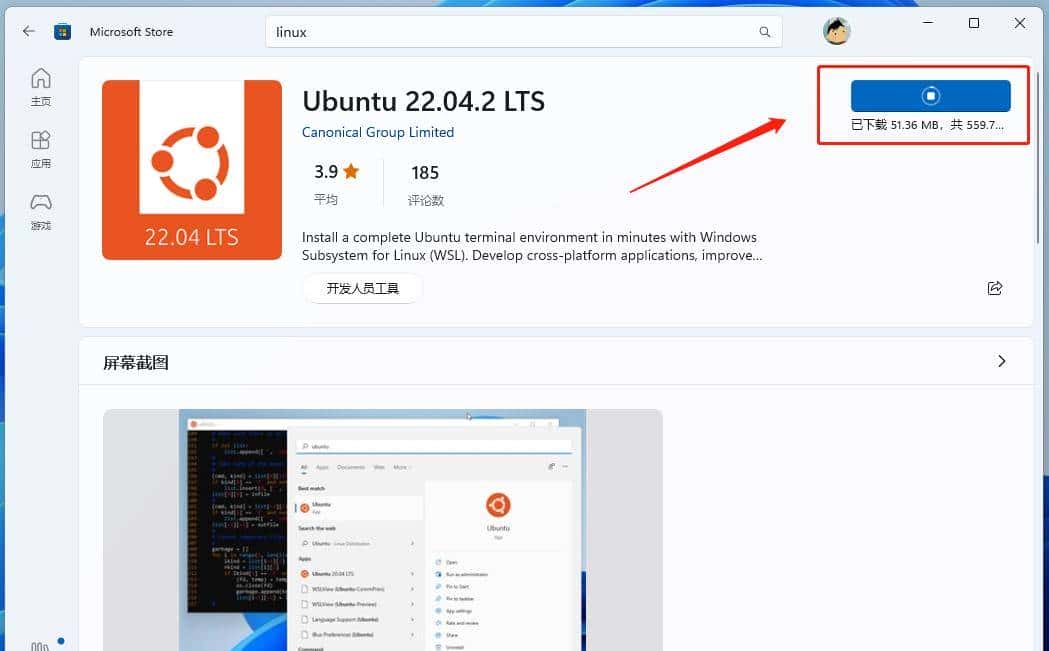Open the 主页 (Home) sidebar icon
This screenshot has width=1049, height=651.
(40, 85)
